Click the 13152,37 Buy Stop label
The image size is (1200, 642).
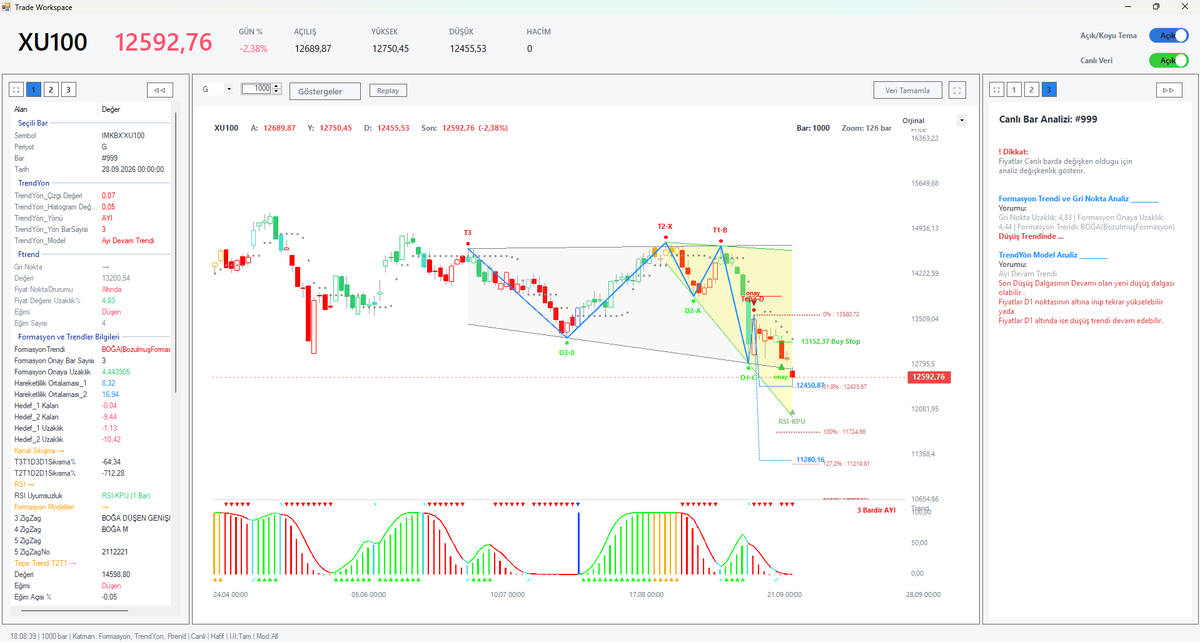[x=830, y=342]
